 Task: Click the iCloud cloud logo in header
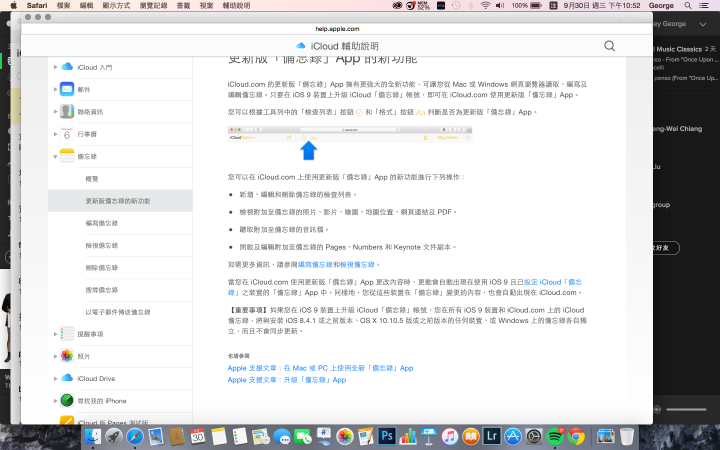(301, 46)
